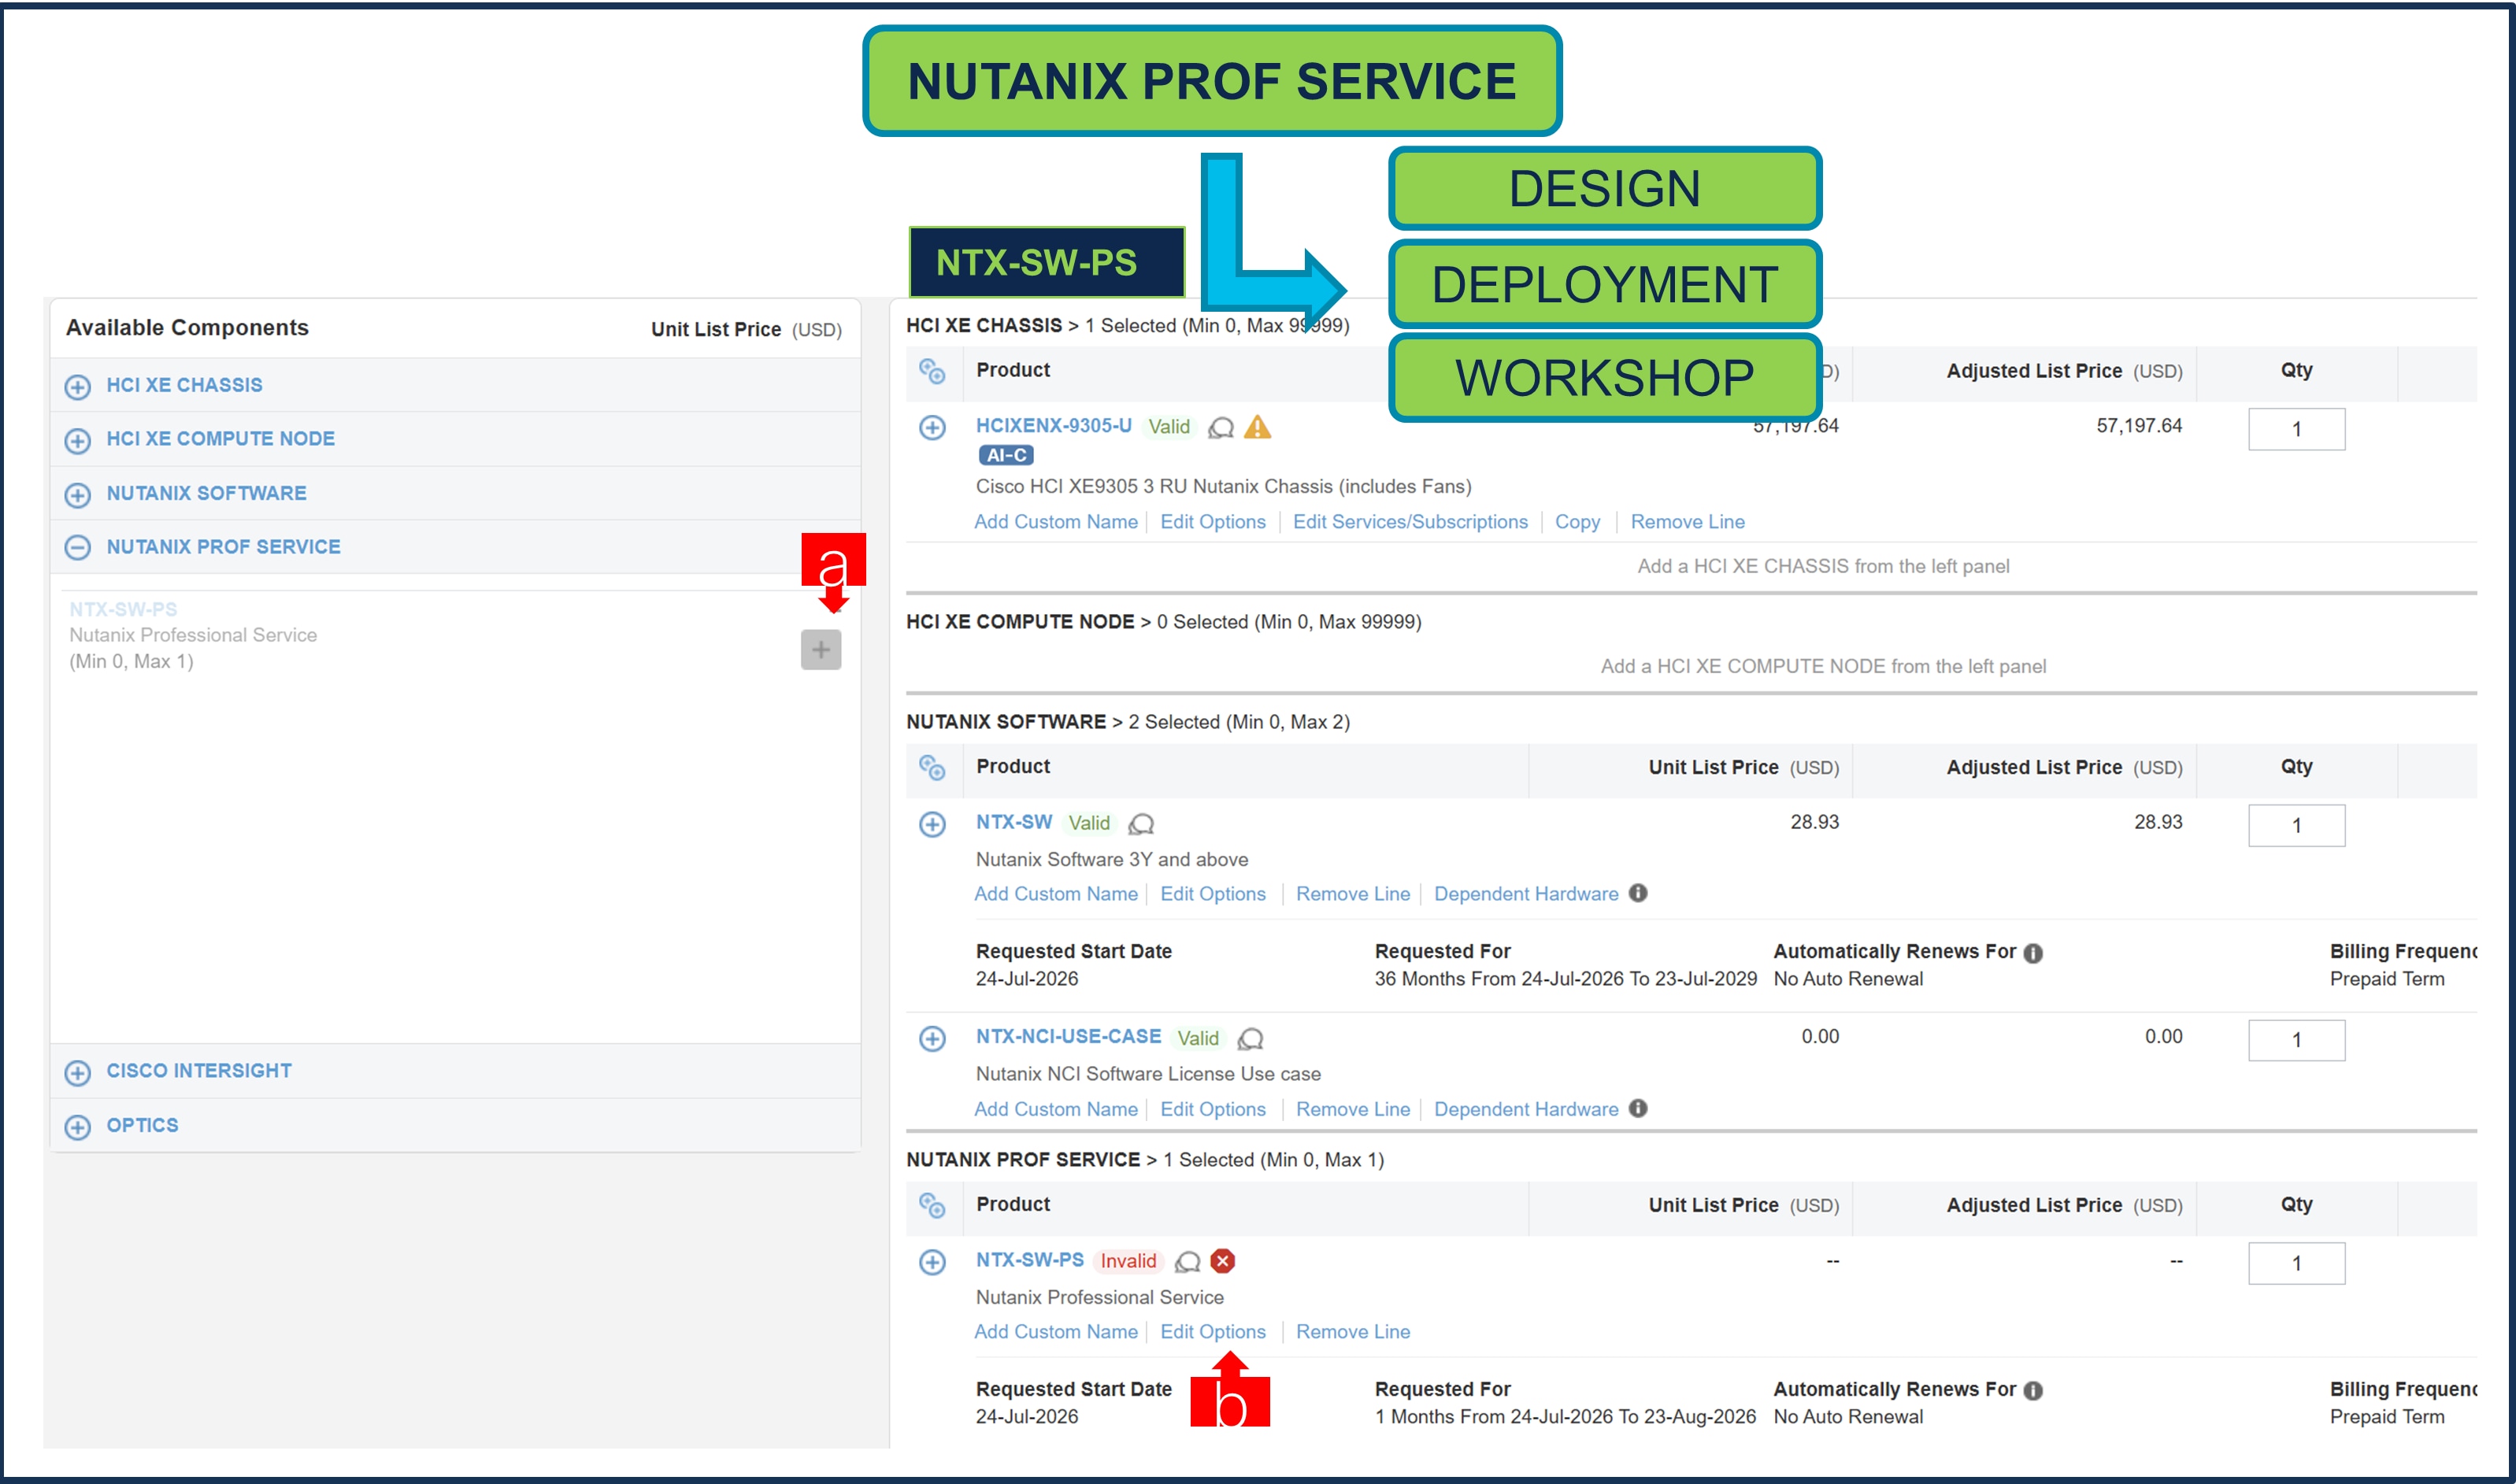This screenshot has height=1484, width=2516.
Task: Click the Valid status on NTX-NCI-USE-CASE
Action: pyautogui.click(x=1197, y=1038)
